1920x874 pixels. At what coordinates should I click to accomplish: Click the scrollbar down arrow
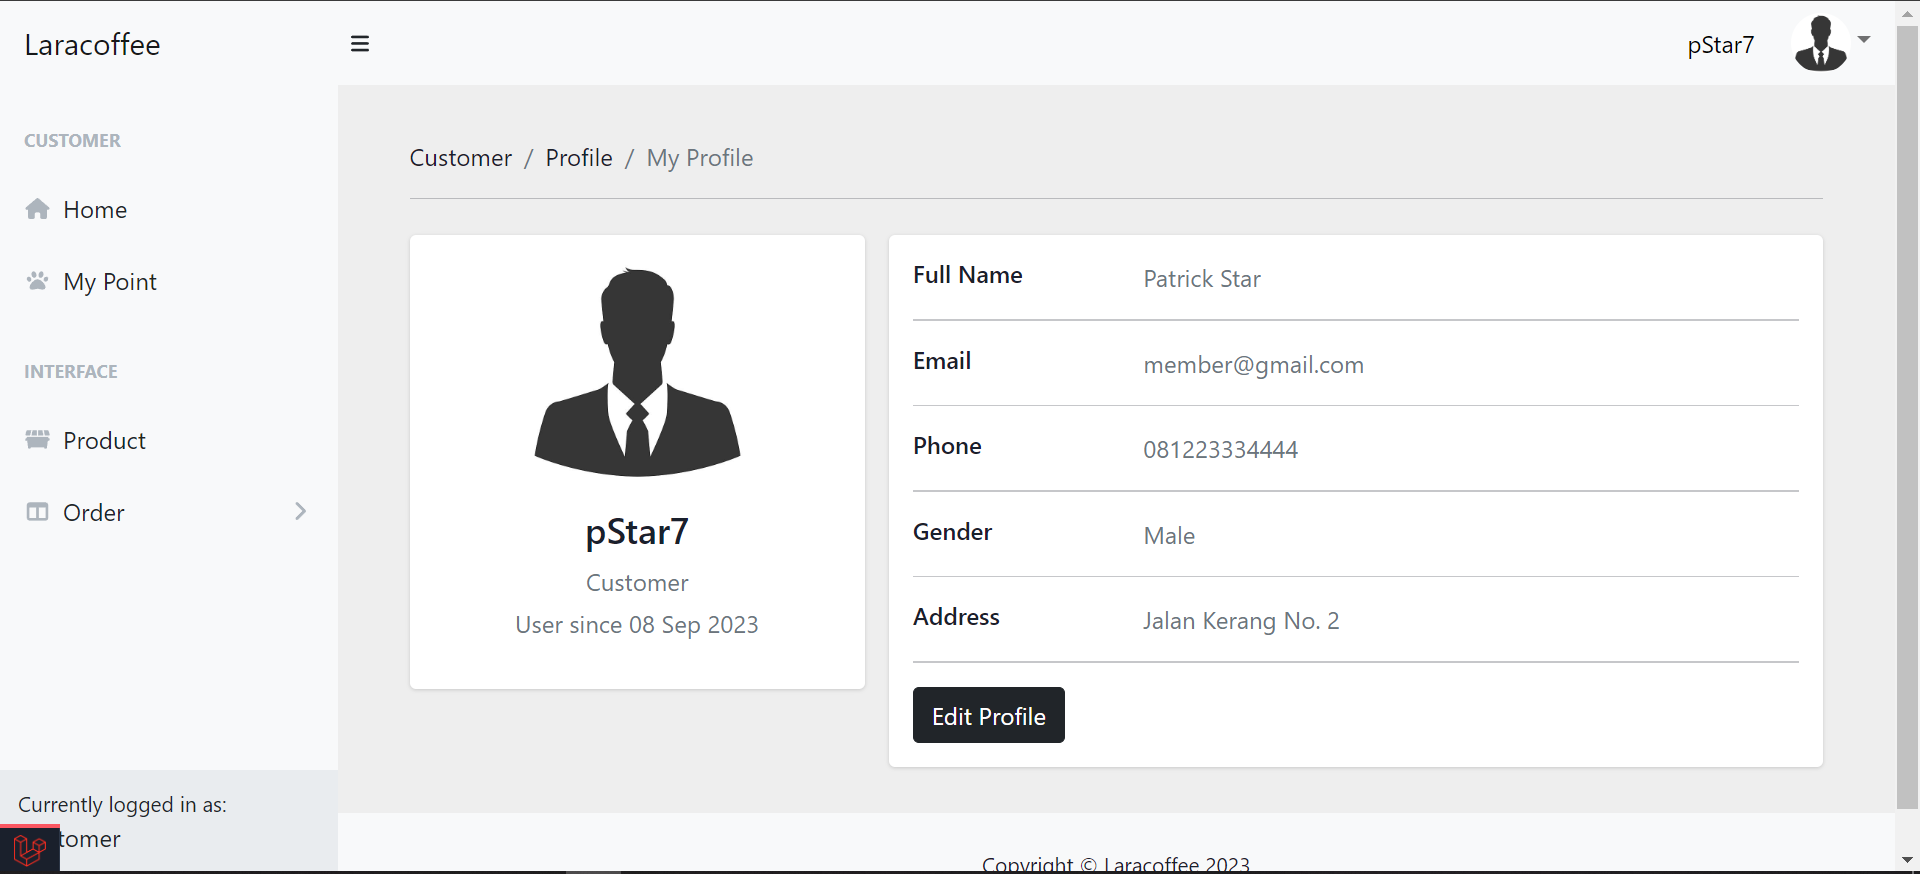pyautogui.click(x=1907, y=860)
